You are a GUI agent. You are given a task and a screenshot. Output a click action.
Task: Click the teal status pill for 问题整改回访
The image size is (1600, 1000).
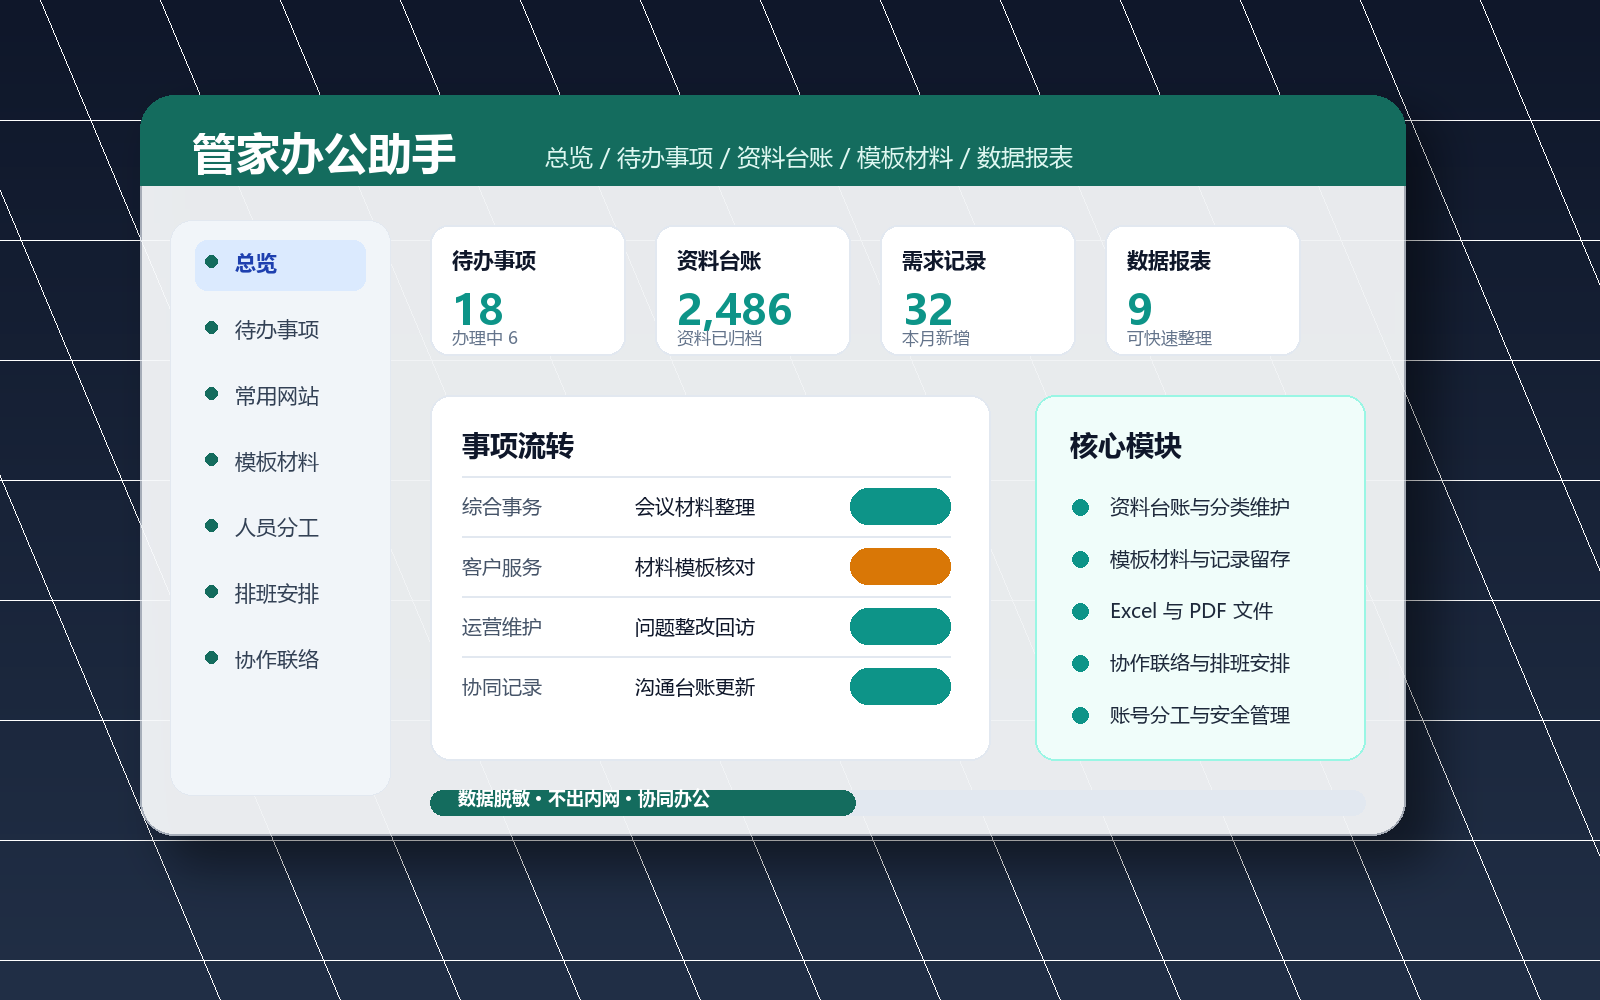coord(900,627)
